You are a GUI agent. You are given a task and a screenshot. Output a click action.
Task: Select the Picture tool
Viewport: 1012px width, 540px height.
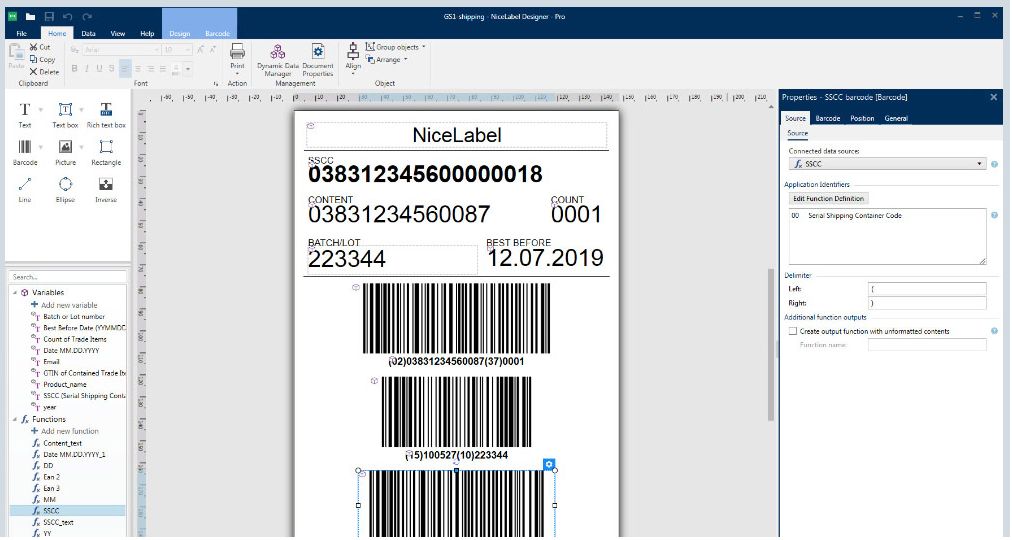pos(65,152)
